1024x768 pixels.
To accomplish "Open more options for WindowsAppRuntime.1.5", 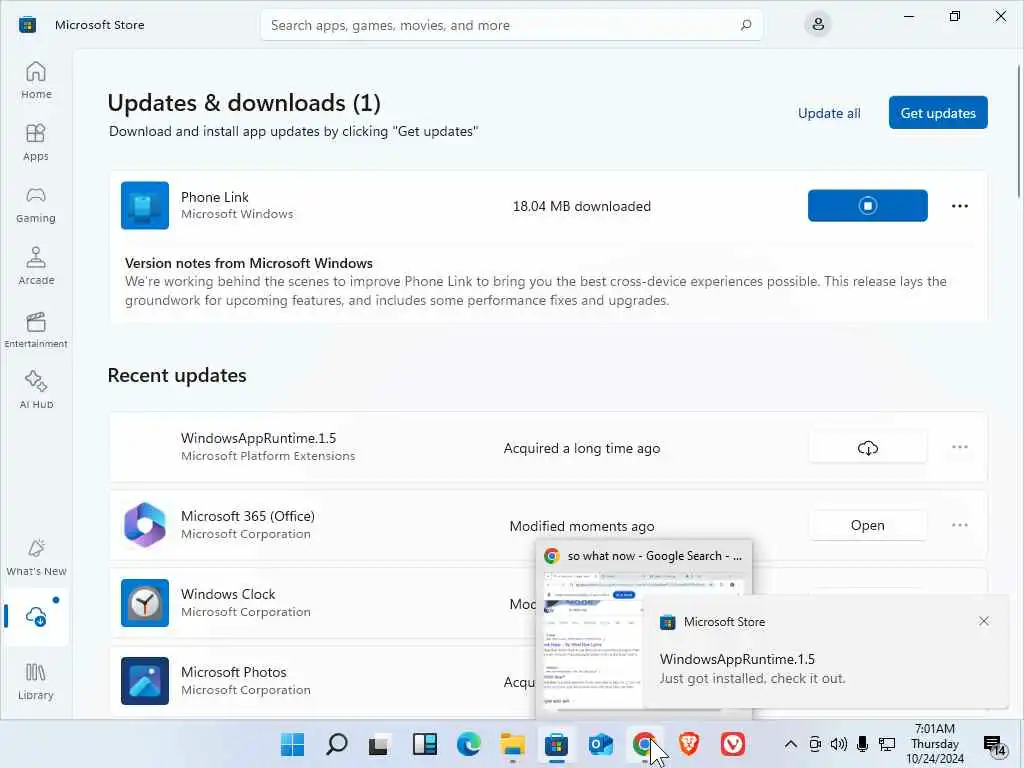I will [x=959, y=447].
